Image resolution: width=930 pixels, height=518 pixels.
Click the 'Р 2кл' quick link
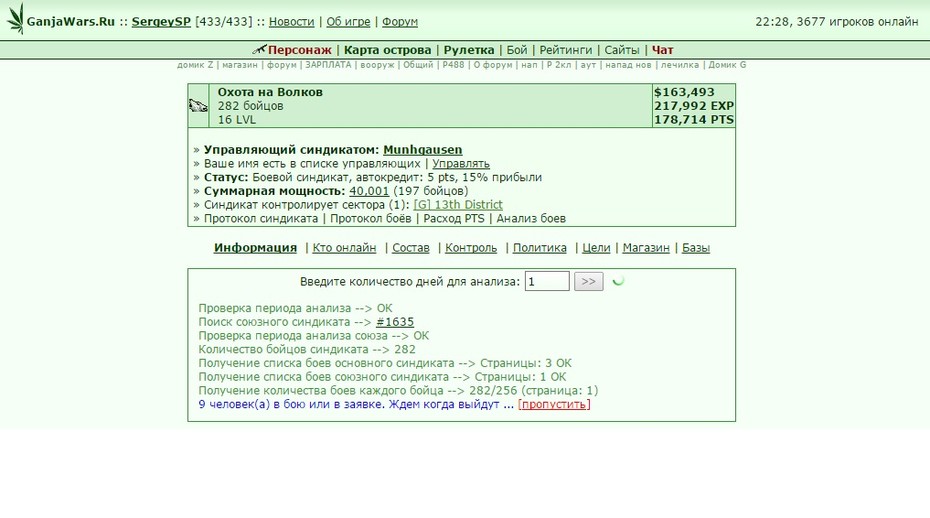click(x=559, y=65)
